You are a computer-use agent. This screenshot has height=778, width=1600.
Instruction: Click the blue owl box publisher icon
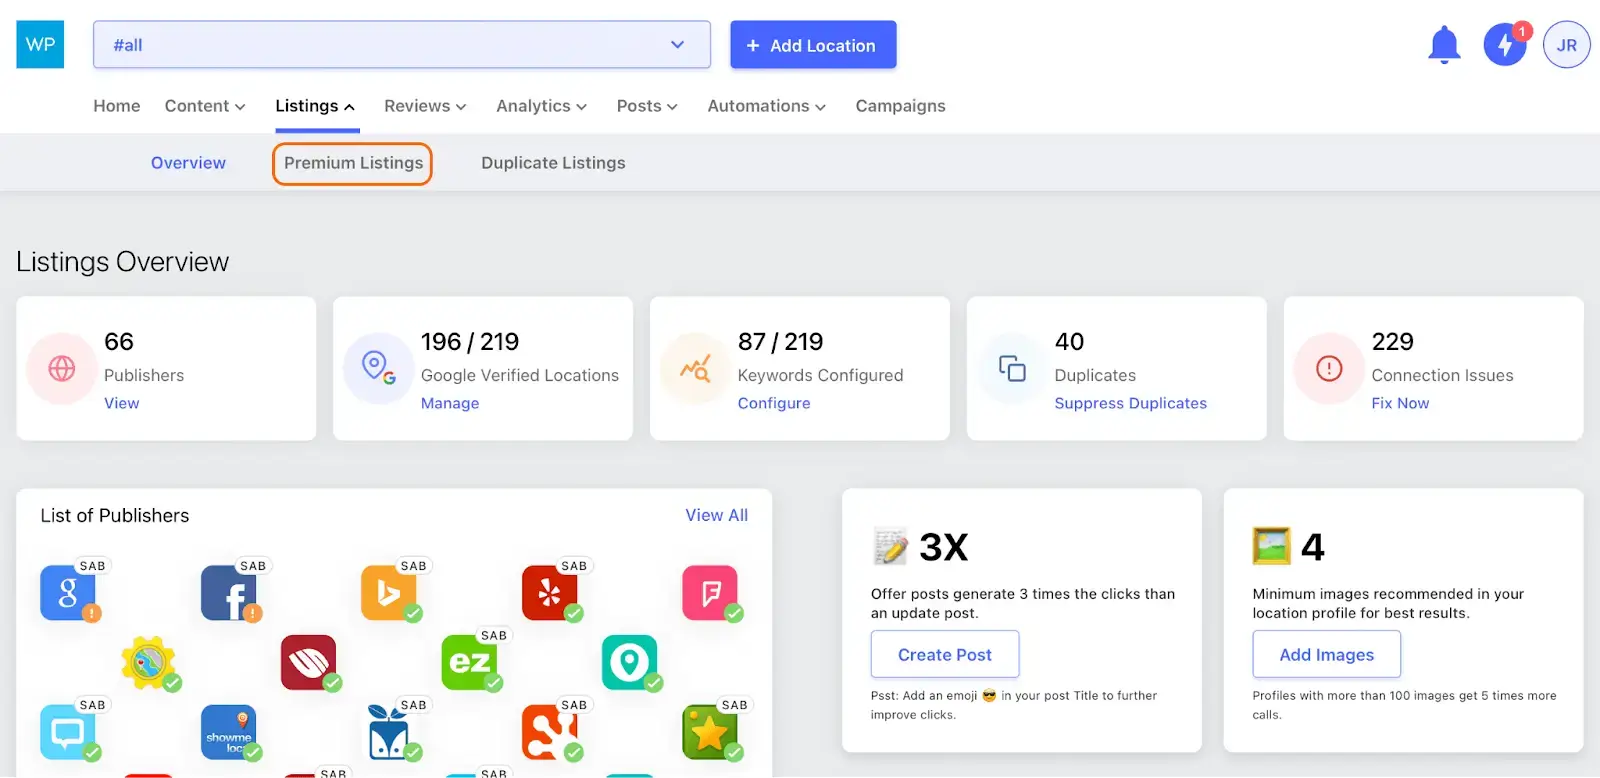pos(389,732)
